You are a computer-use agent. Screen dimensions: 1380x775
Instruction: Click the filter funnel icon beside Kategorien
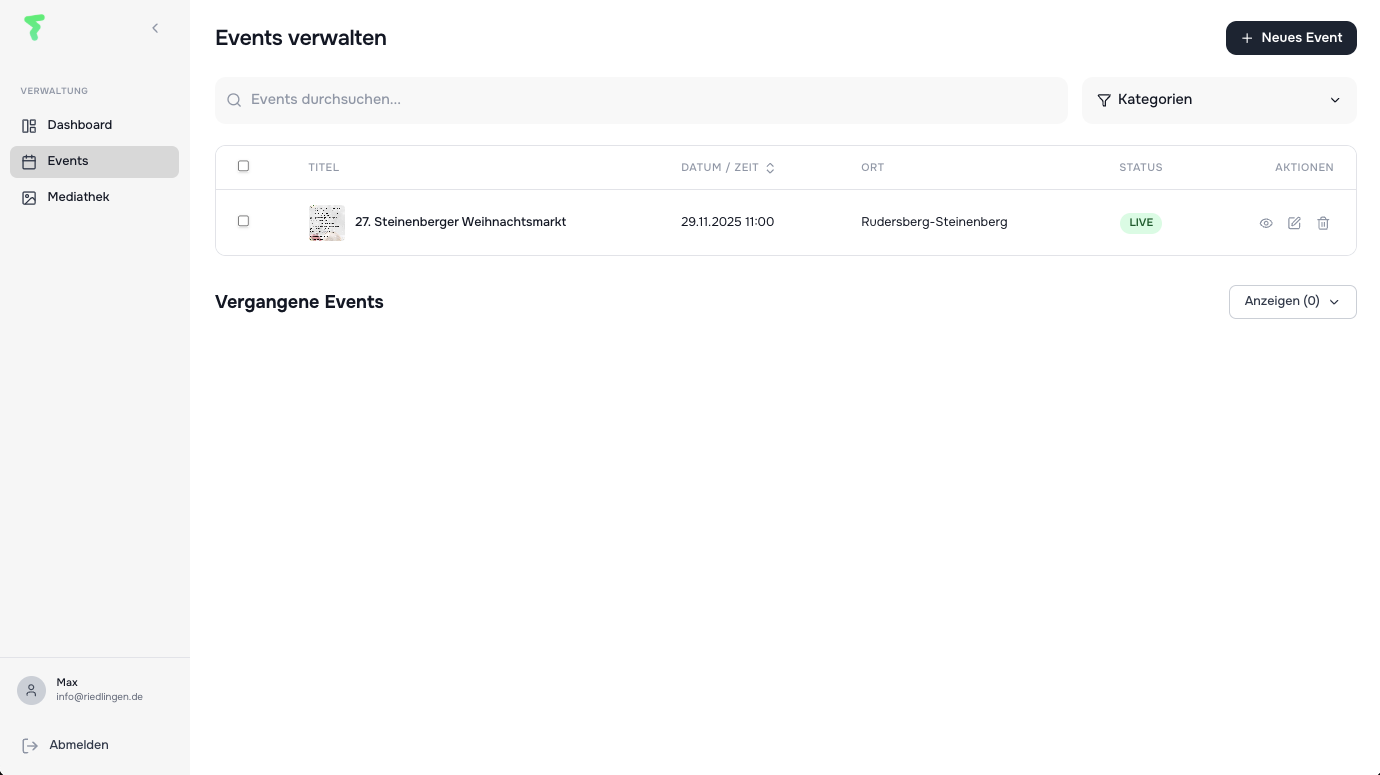1104,100
